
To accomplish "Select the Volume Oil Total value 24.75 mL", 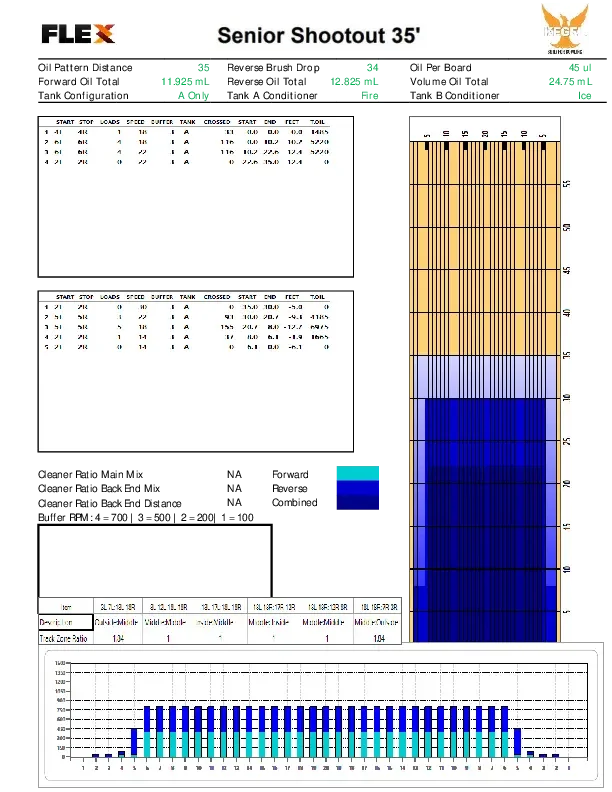I will click(x=570, y=82).
